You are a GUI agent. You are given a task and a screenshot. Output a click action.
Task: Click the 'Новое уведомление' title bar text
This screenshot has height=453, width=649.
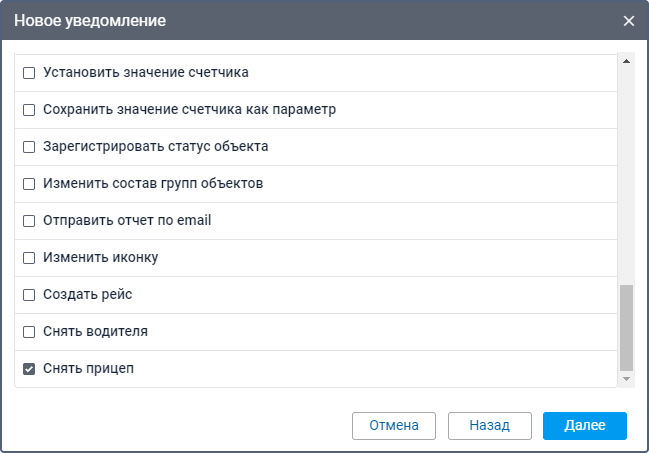click(90, 21)
